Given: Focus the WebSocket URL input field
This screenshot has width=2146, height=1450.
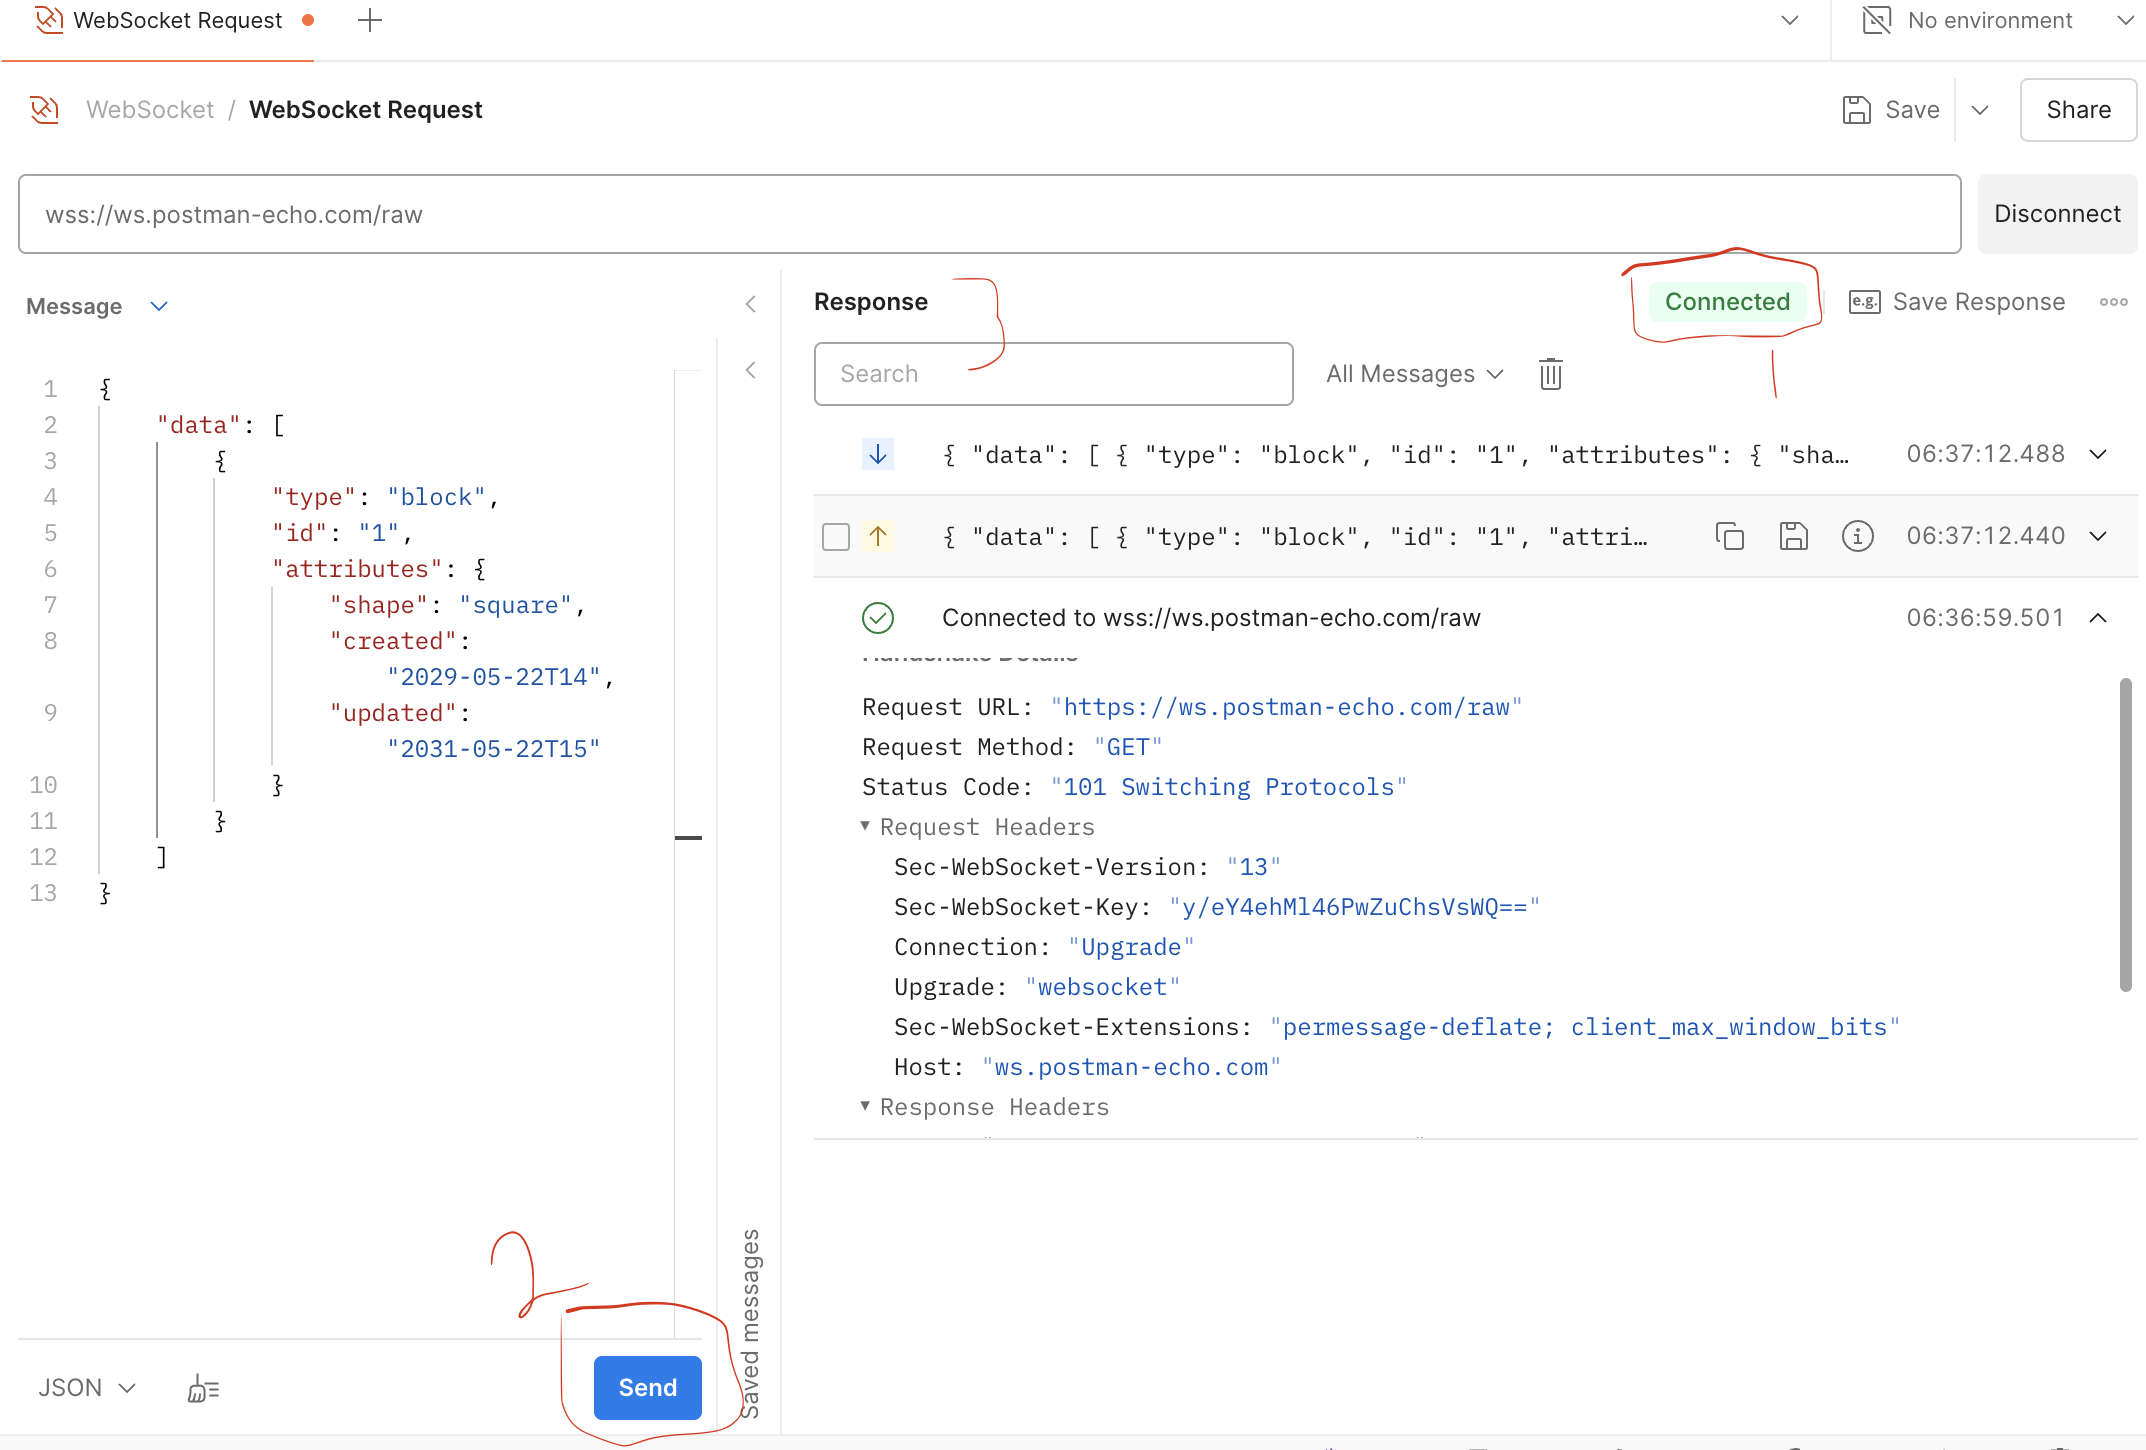Looking at the screenshot, I should [990, 214].
